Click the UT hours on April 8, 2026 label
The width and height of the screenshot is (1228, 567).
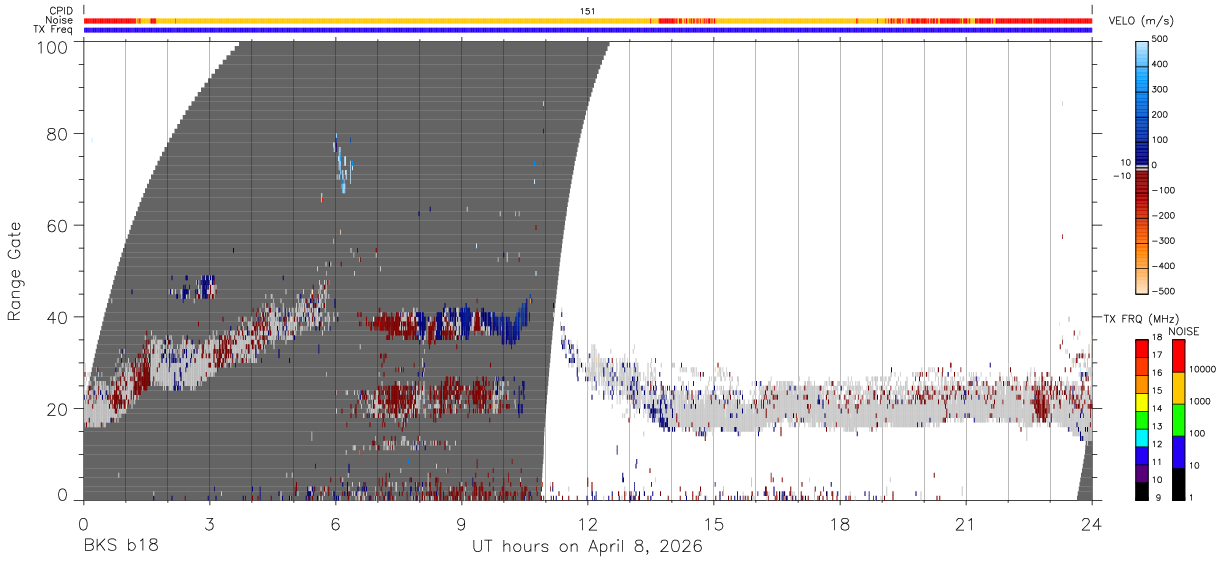(x=587, y=547)
